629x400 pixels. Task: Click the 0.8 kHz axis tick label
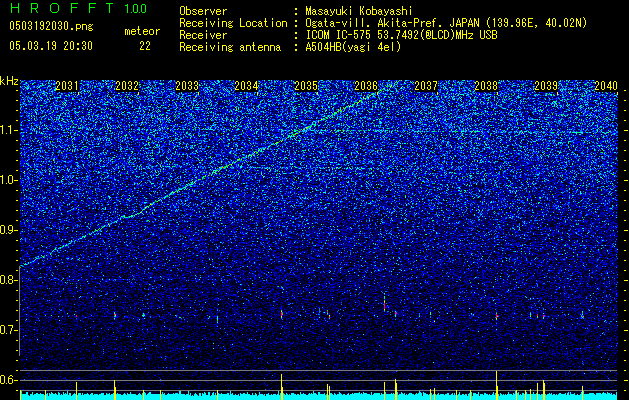[9, 280]
